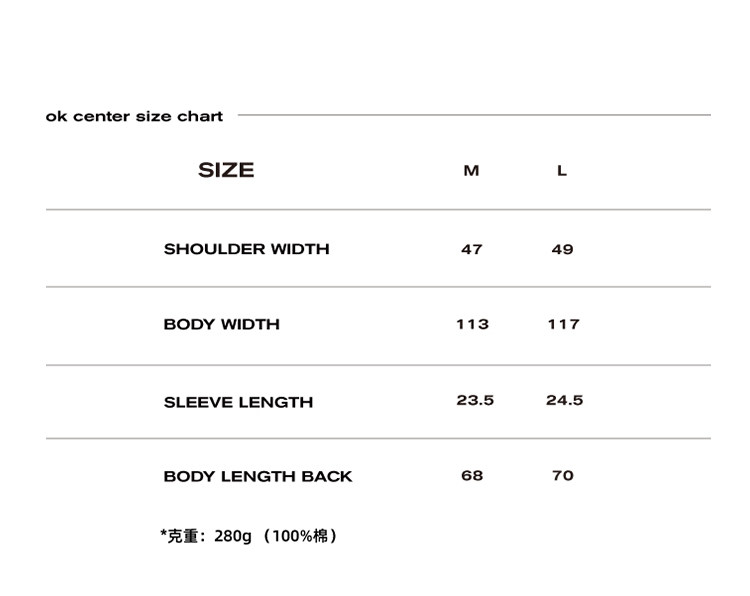750x596 pixels.
Task: Click the 'ok center size chart' title
Action: pos(134,116)
